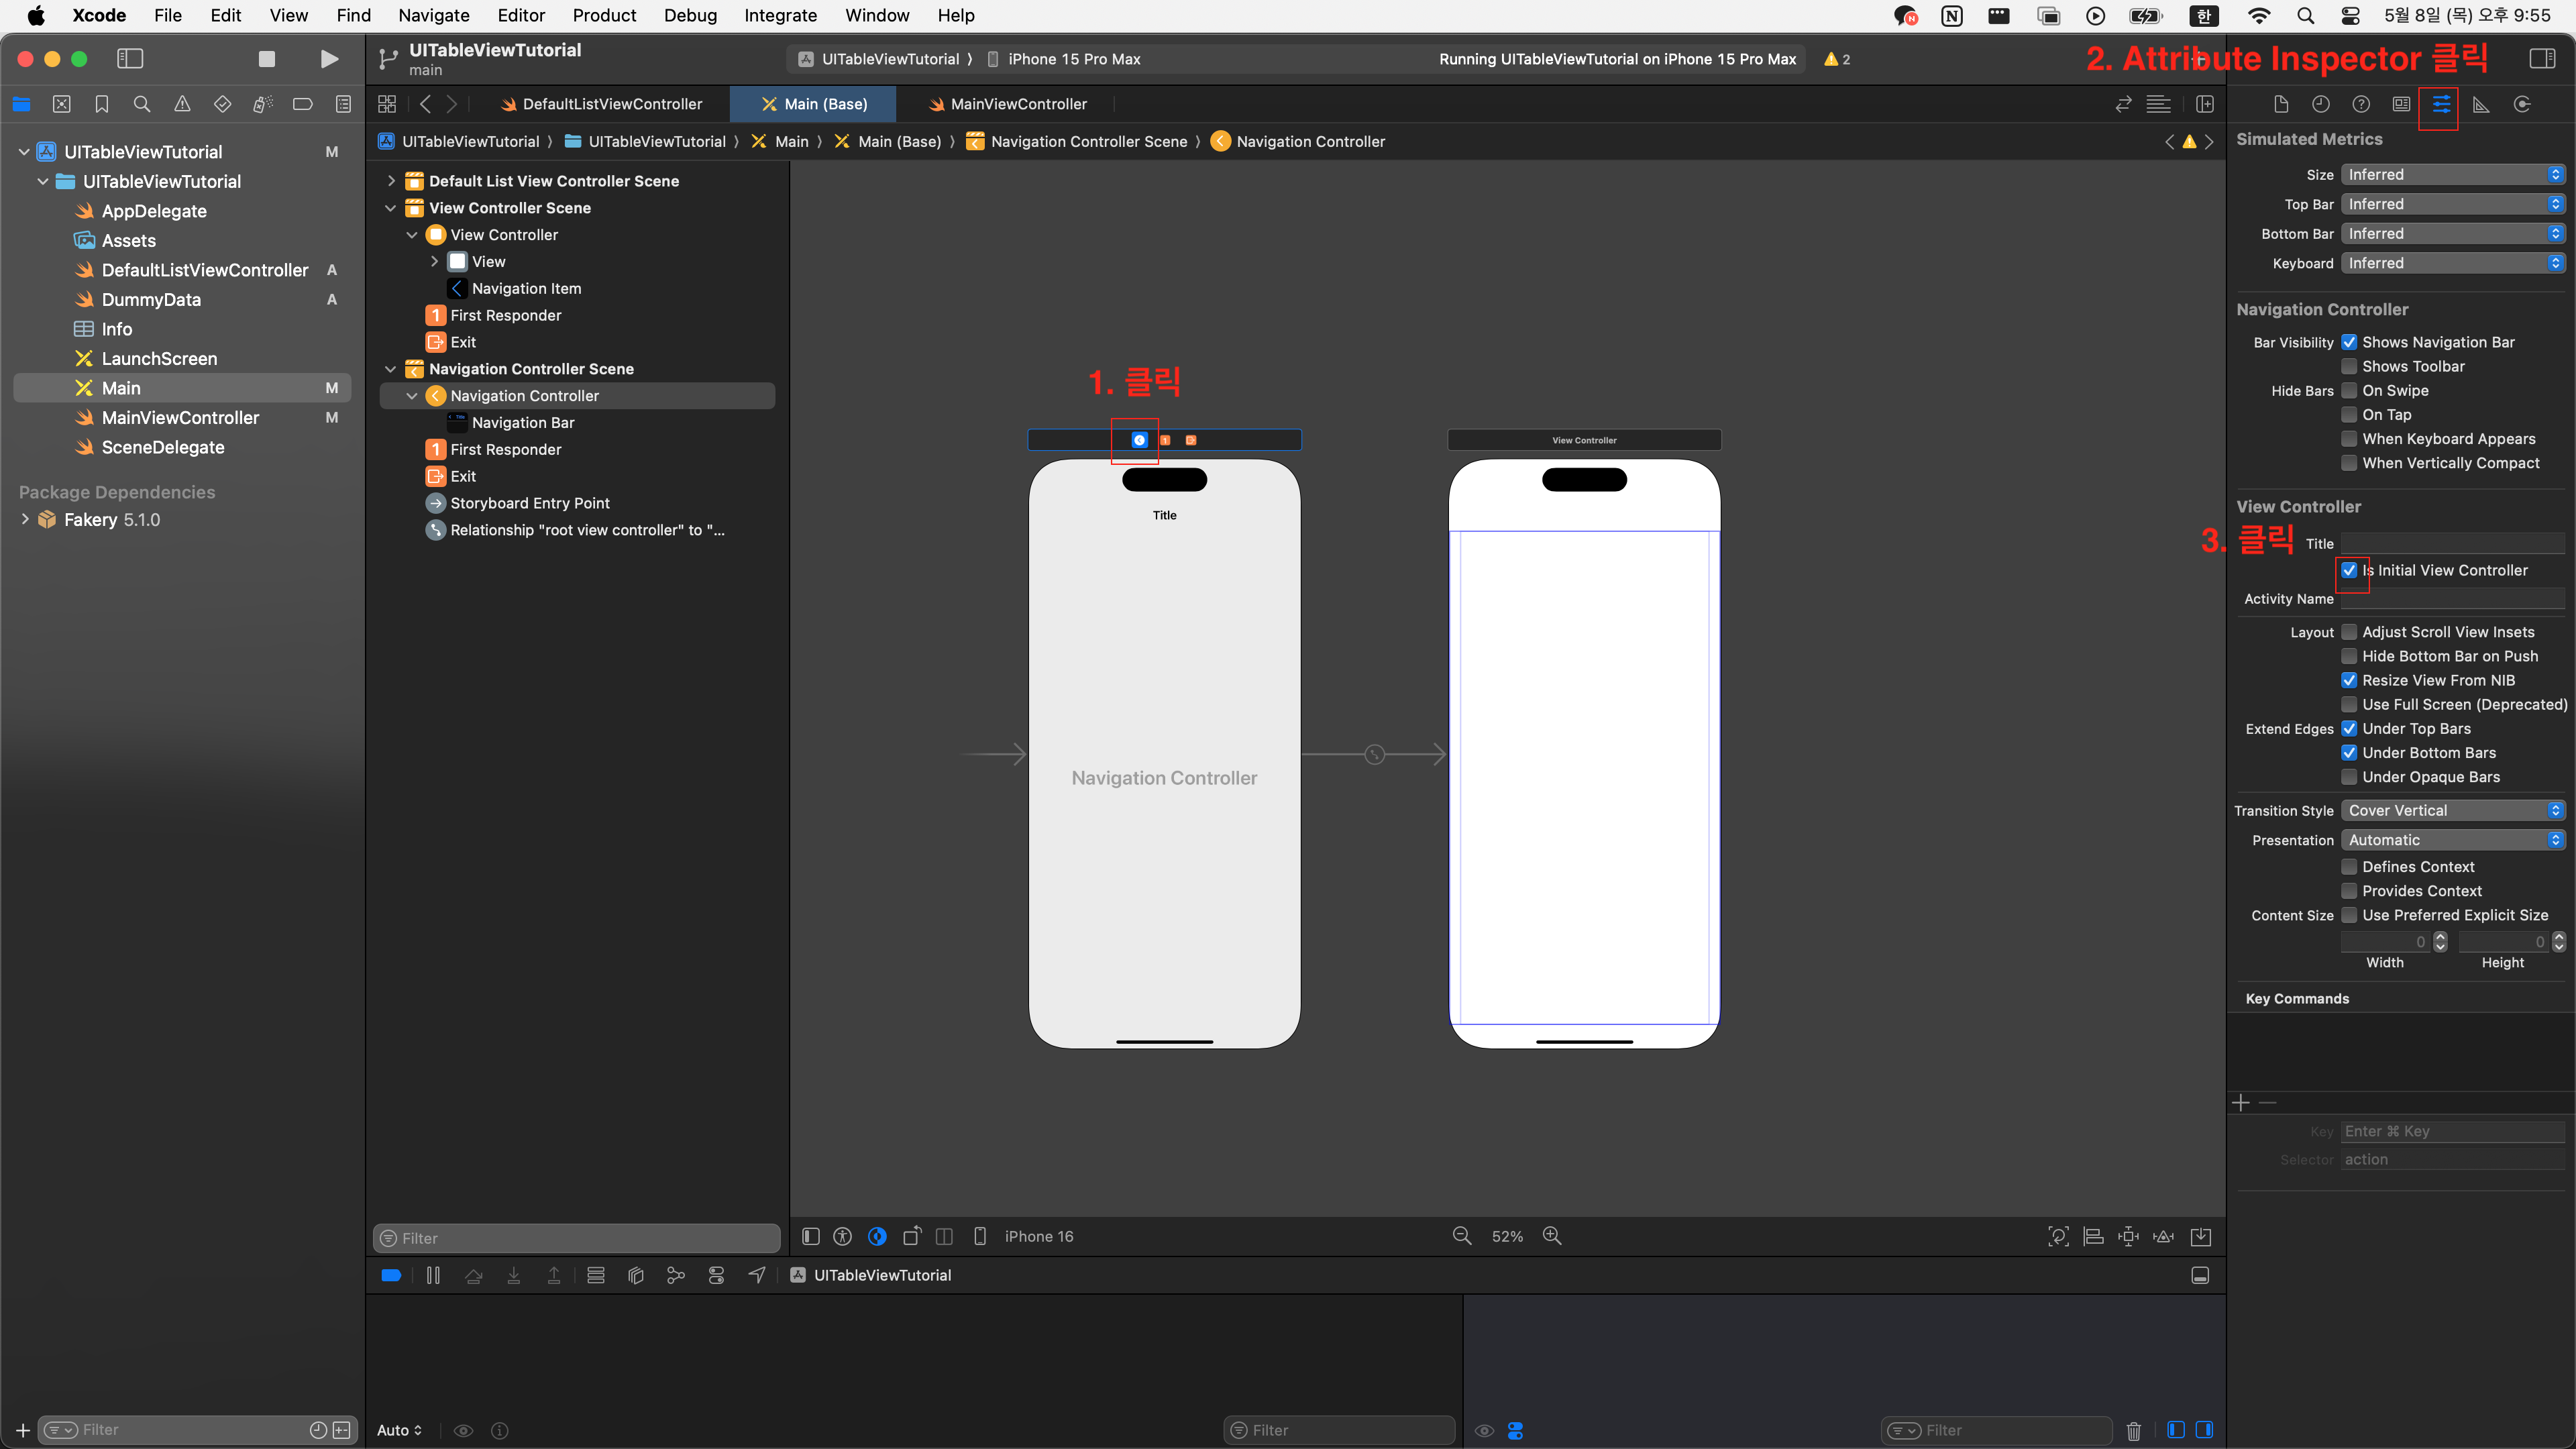Open Spotlight search in menu bar
This screenshot has width=2576, height=1449.
[2305, 15]
